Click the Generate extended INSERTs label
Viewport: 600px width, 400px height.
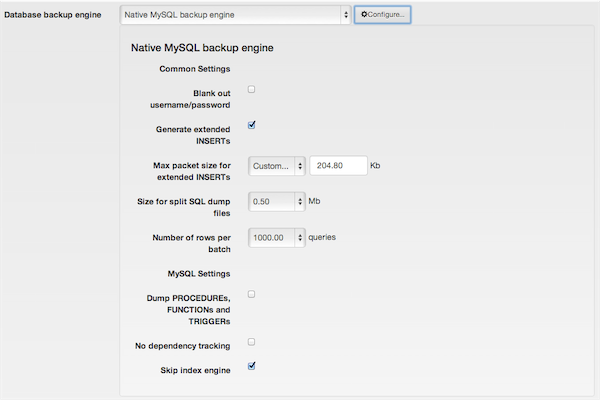click(x=193, y=135)
